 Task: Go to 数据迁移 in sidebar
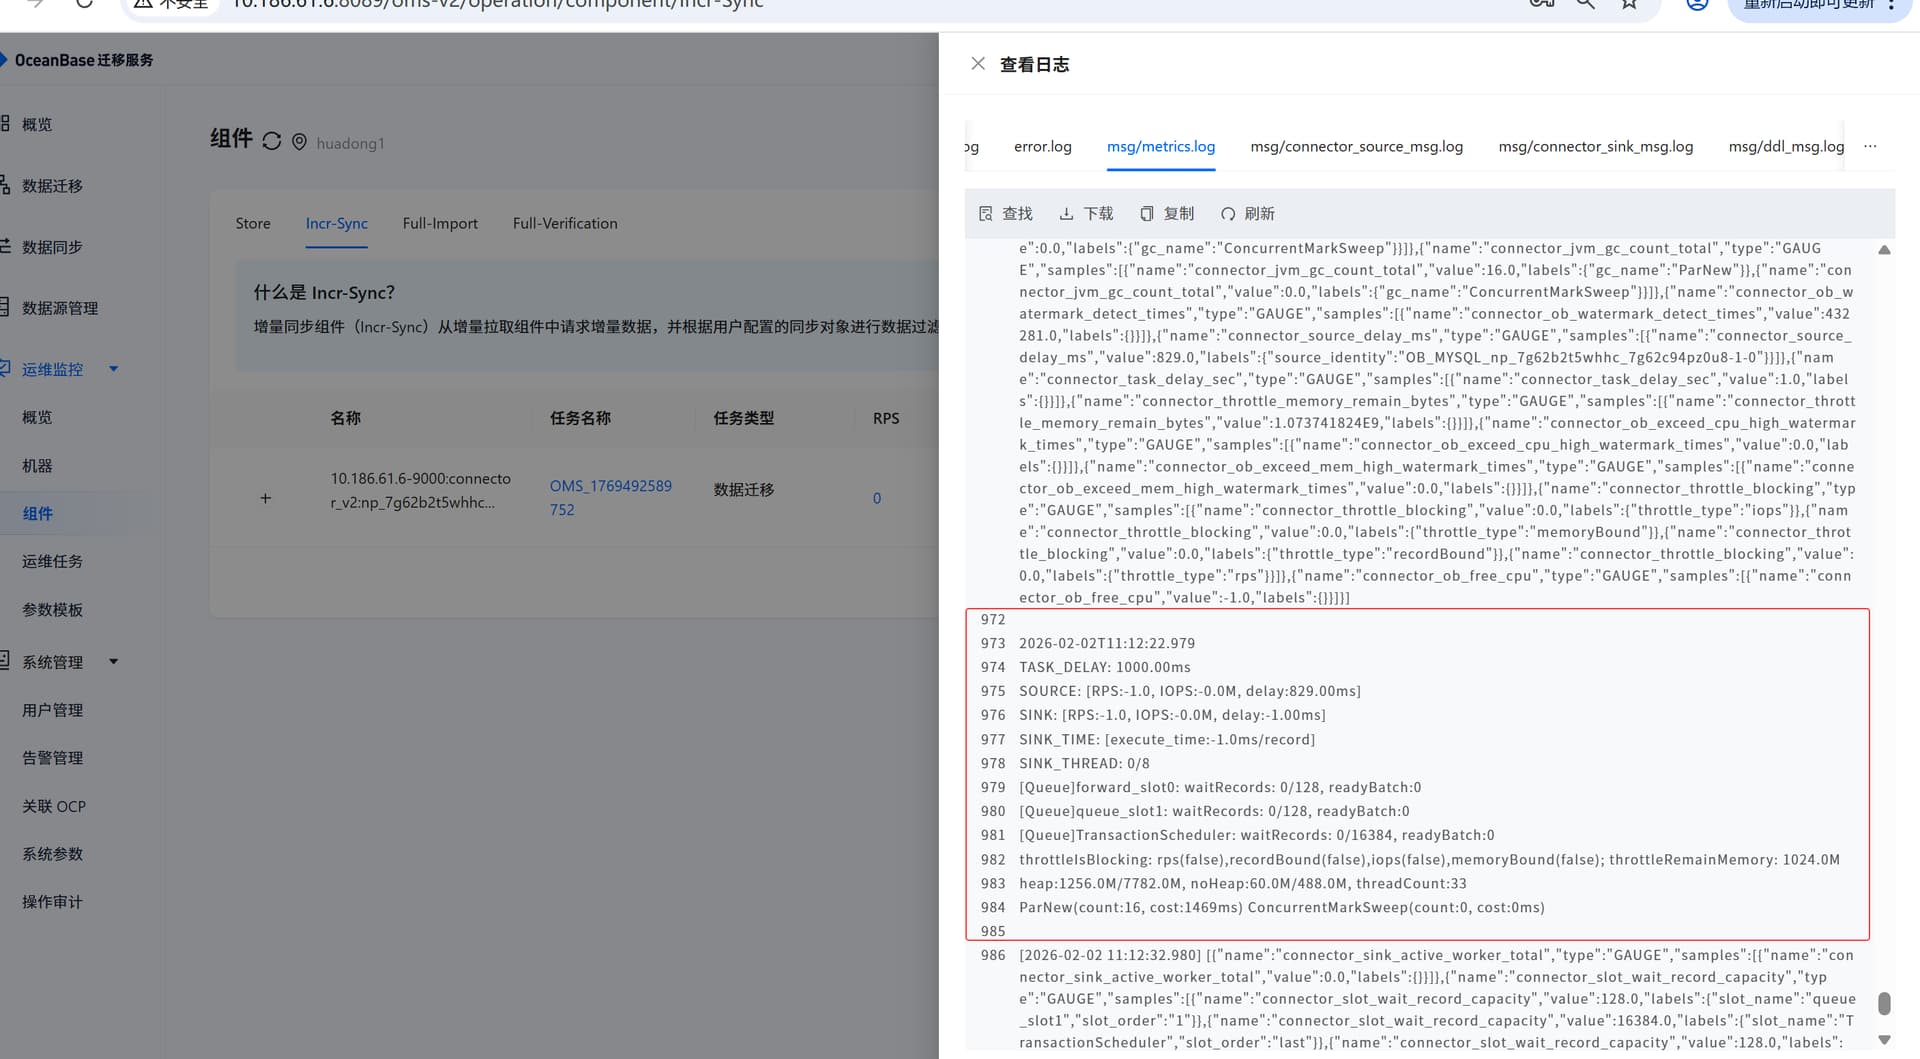(52, 186)
